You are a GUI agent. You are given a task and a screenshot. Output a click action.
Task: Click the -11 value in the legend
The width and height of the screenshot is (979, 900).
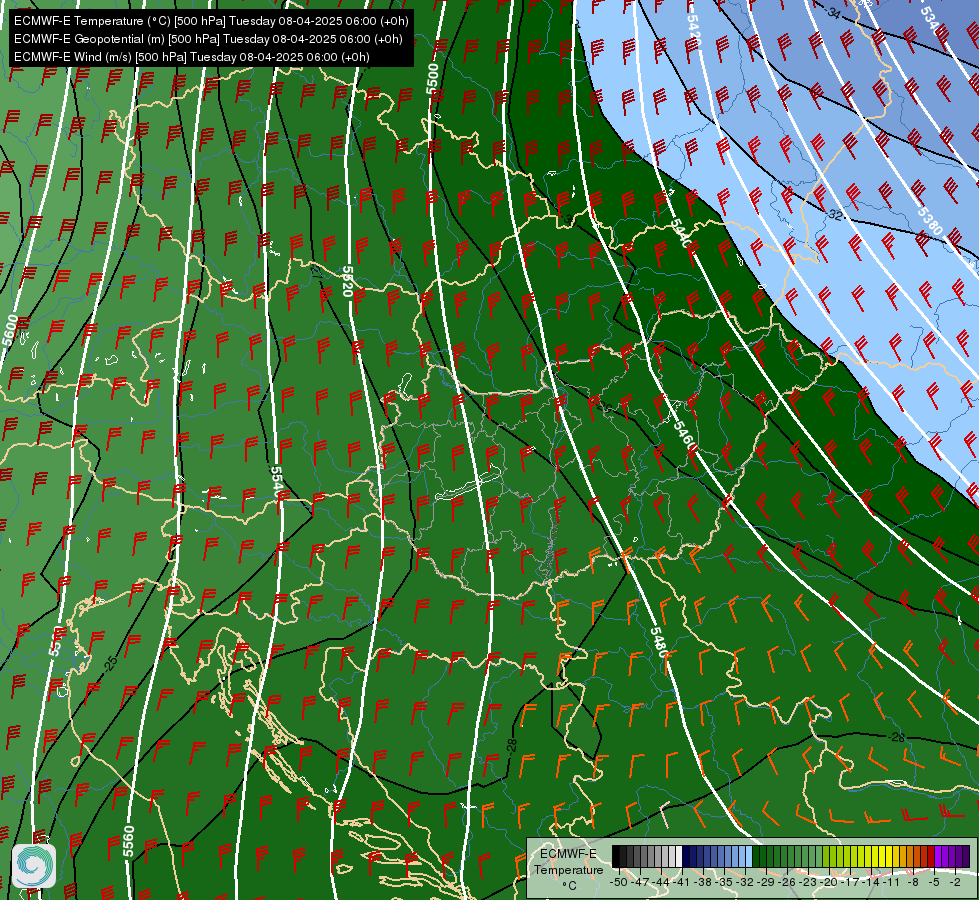pyautogui.click(x=892, y=882)
